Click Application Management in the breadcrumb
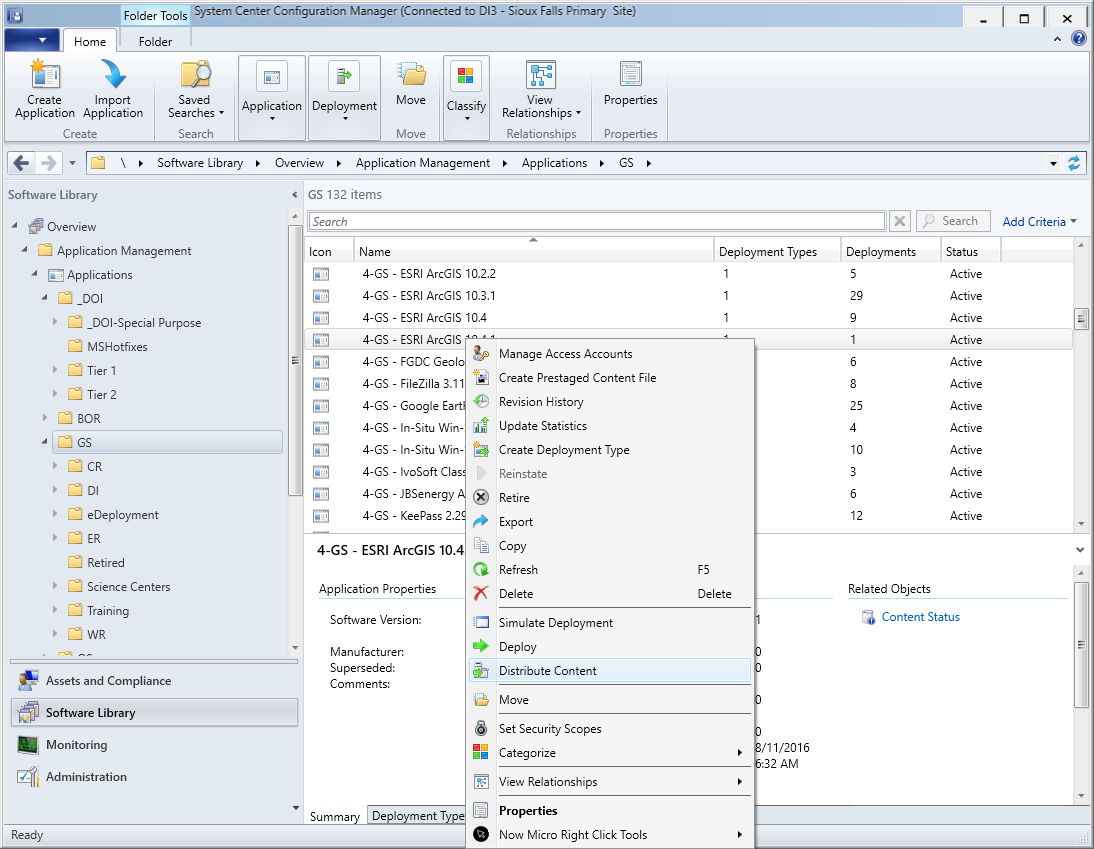The image size is (1094, 849). tap(423, 163)
